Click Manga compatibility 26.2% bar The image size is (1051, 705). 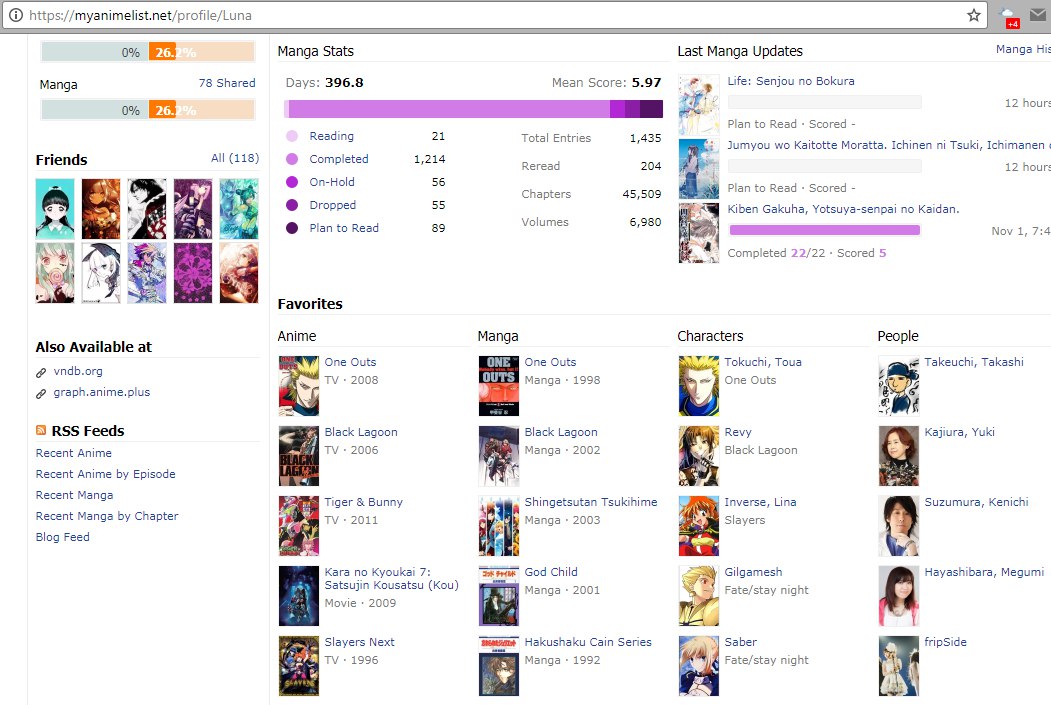click(x=147, y=110)
